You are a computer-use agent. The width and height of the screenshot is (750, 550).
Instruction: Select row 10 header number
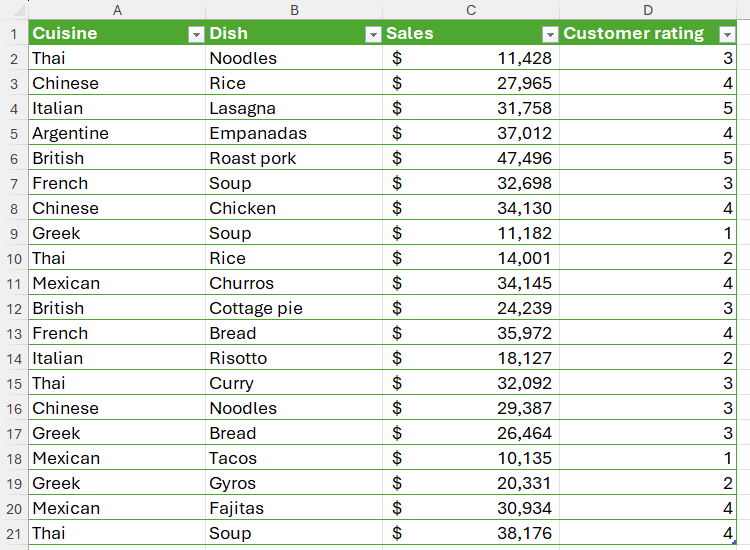pos(14,258)
